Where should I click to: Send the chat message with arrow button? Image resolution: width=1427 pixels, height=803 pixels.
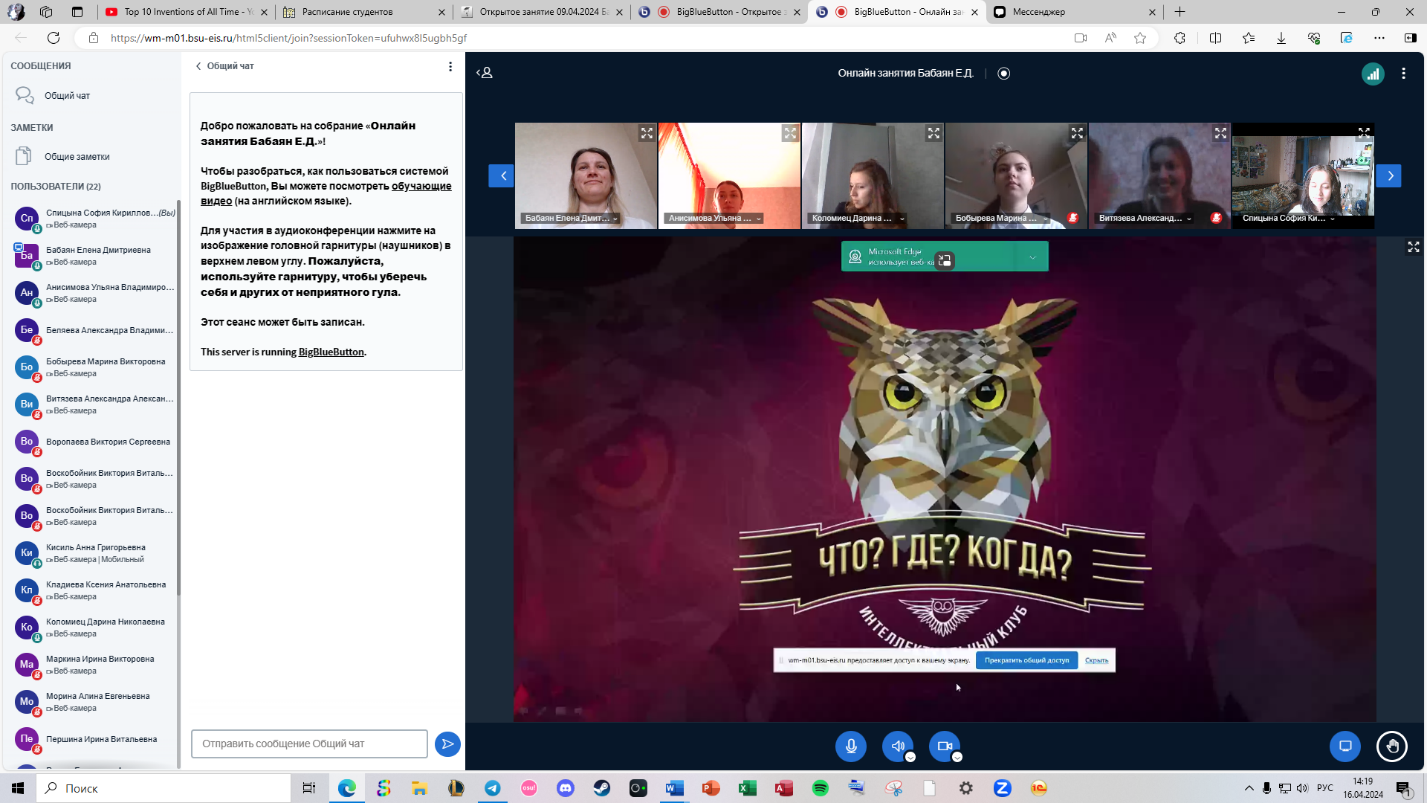tap(447, 744)
